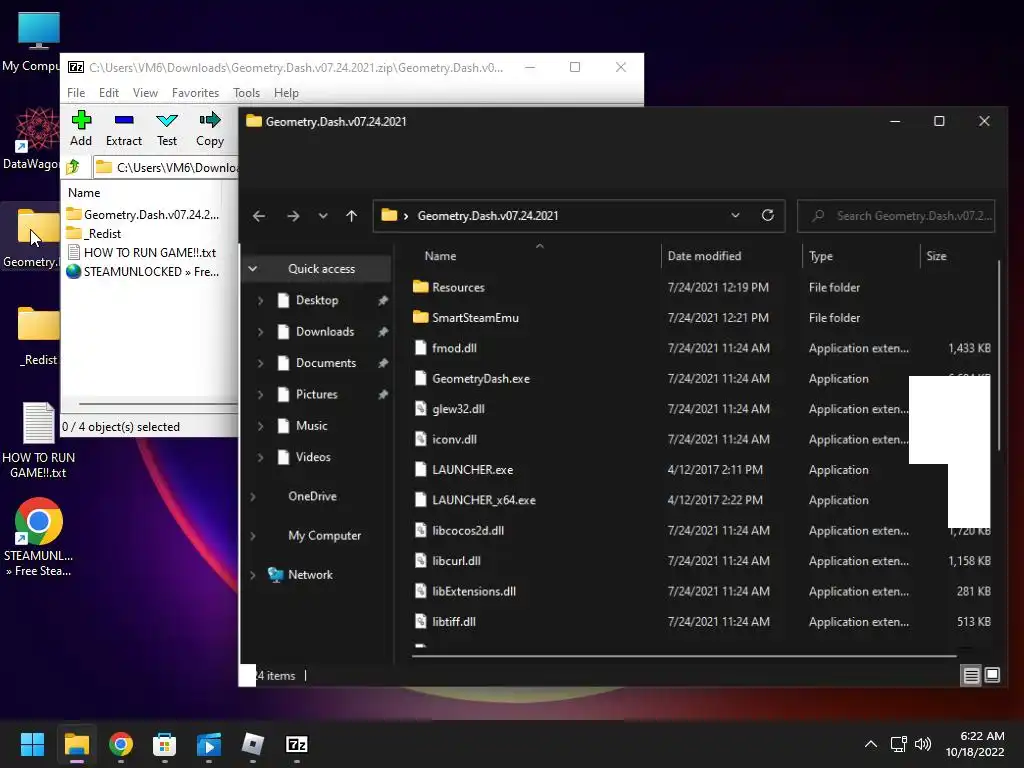Expand the Videos tree node
This screenshot has width=1024, height=768.
point(261,457)
